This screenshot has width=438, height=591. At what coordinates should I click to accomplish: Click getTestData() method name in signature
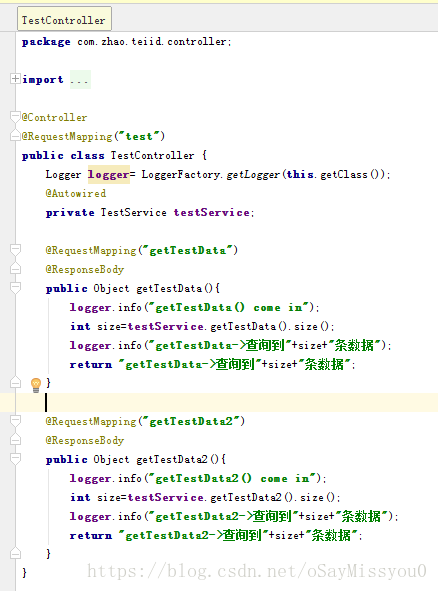[x=169, y=288]
